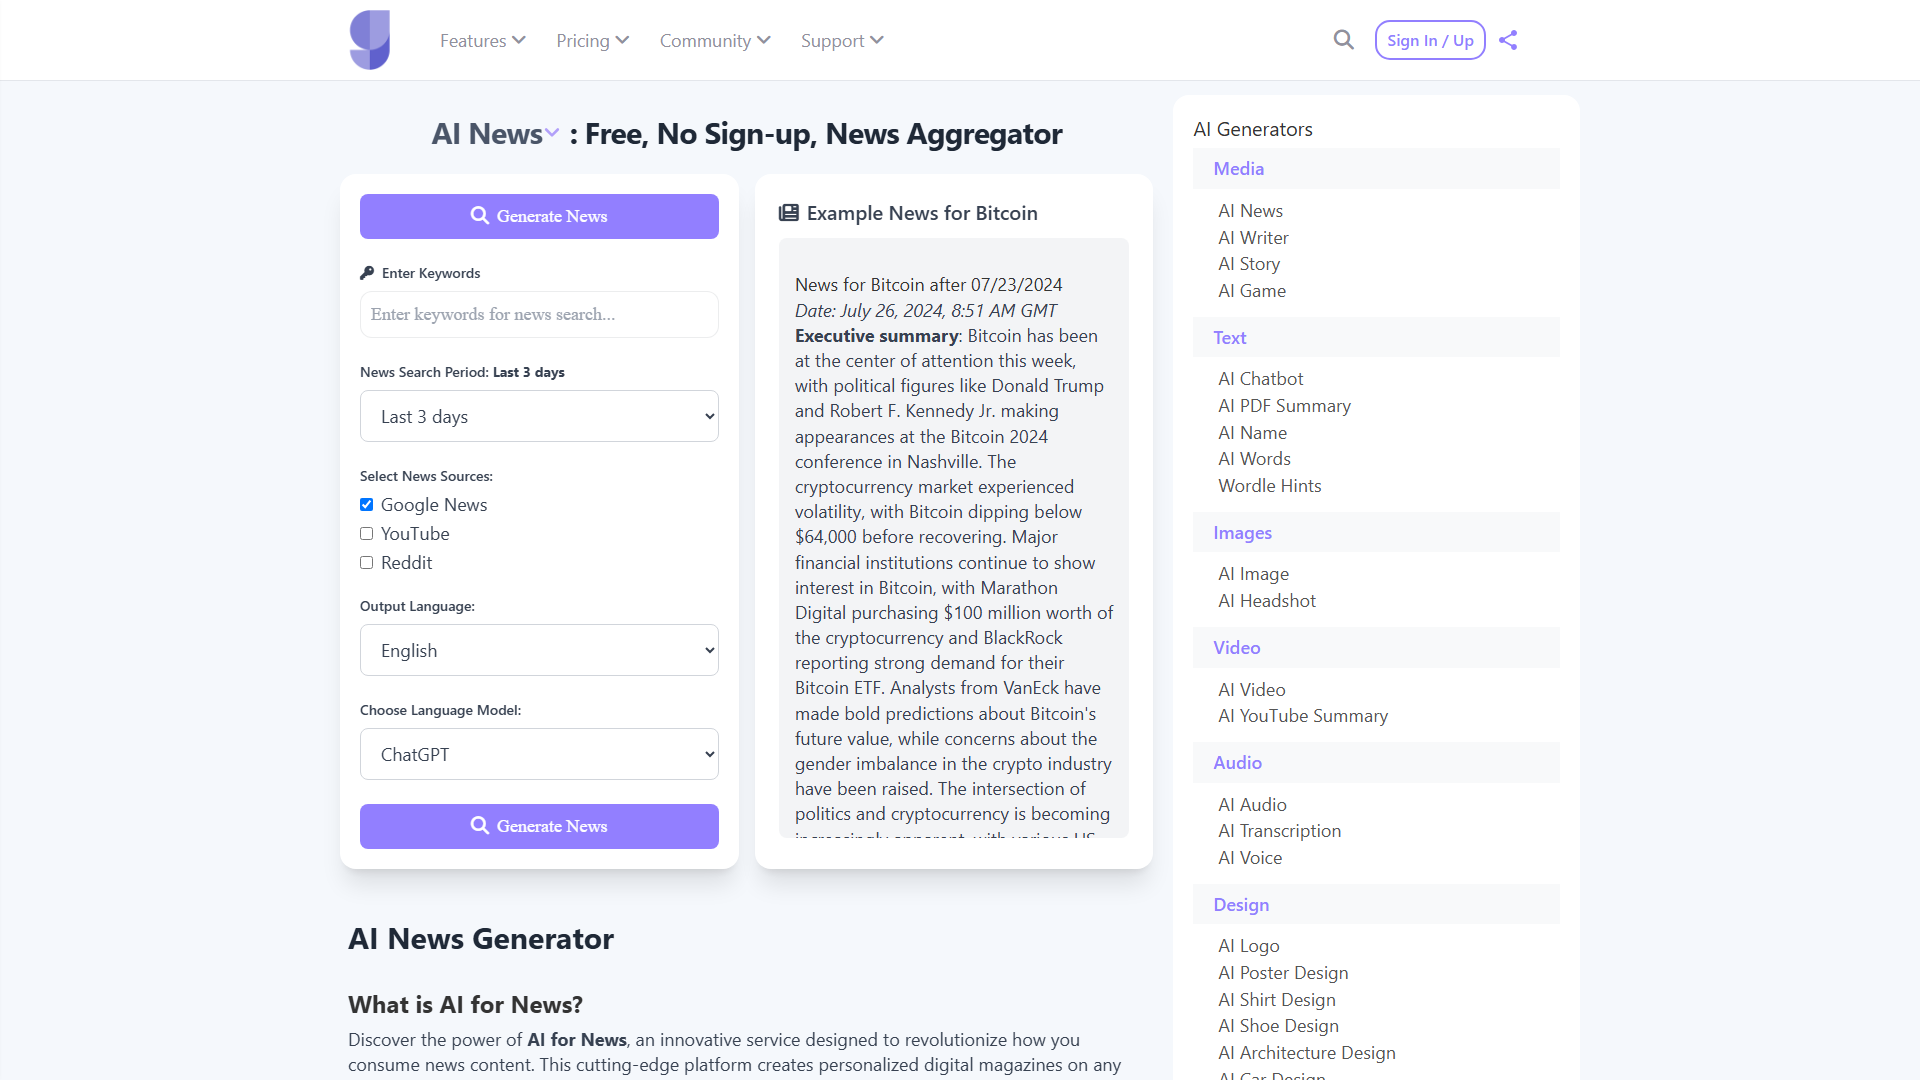Open the Features menu
This screenshot has height=1080, width=1920.
pos(482,41)
